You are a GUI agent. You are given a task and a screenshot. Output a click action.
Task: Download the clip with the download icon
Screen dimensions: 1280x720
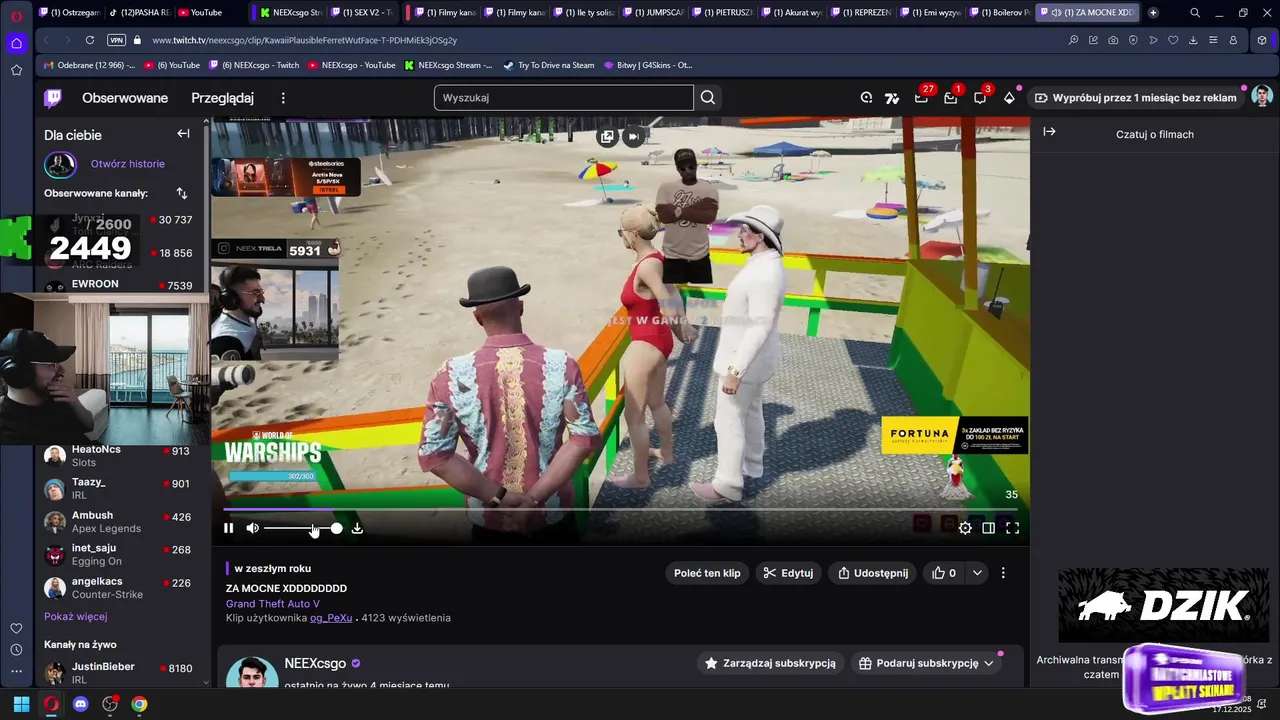click(x=357, y=528)
